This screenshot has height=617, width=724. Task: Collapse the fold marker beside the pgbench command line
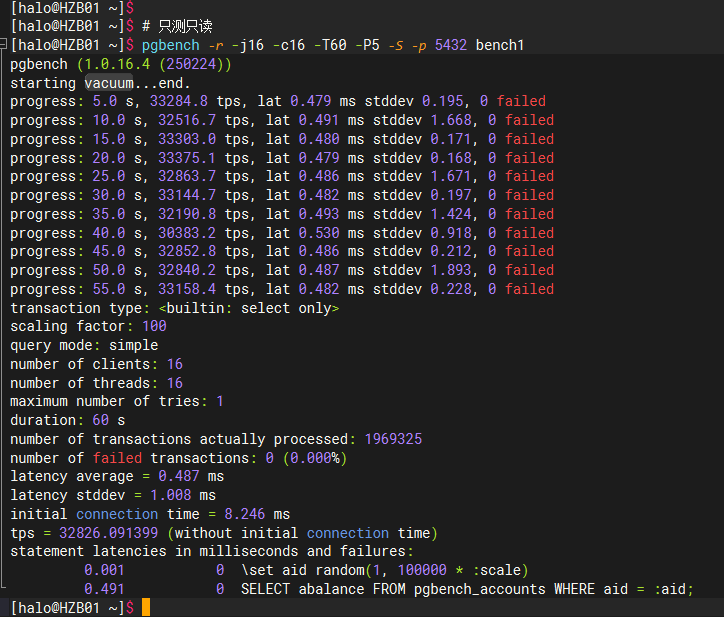(x=3, y=44)
